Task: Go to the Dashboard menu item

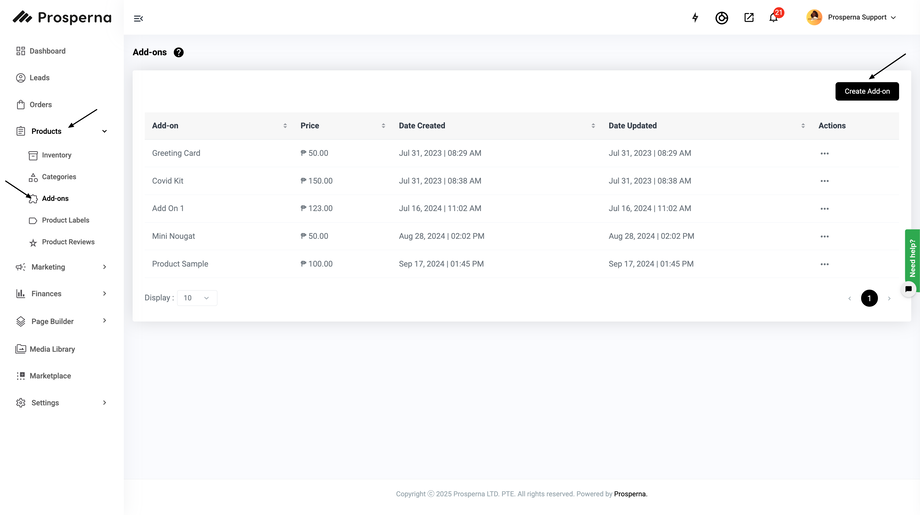Action: (x=47, y=51)
